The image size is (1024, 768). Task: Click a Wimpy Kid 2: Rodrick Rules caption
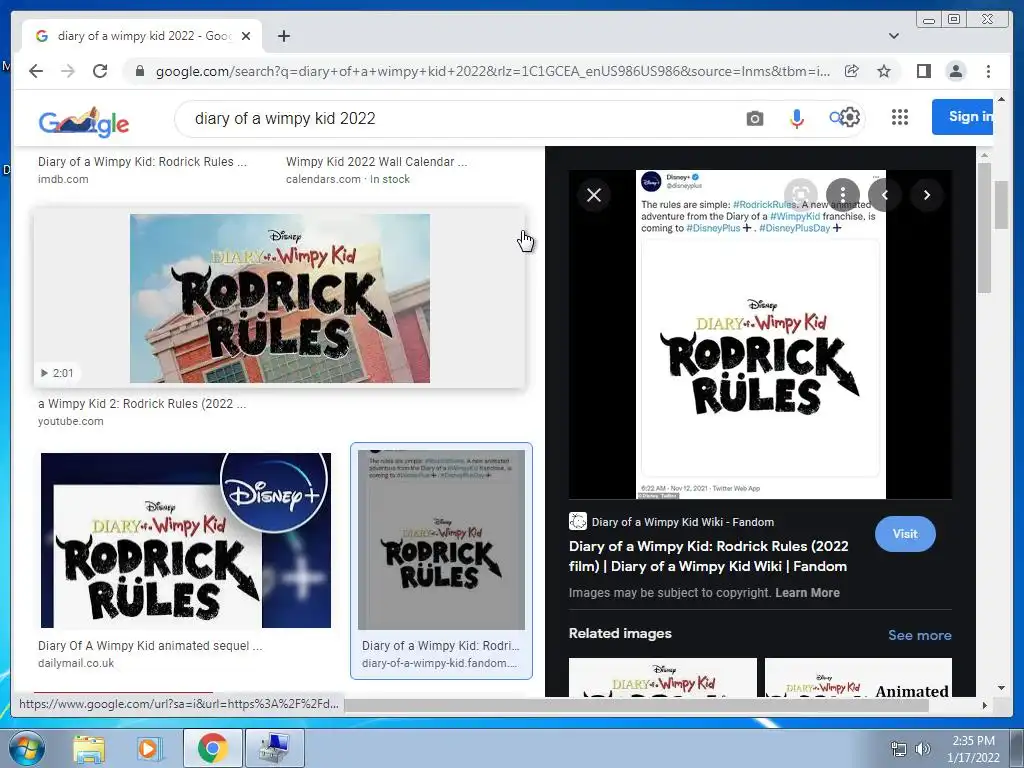click(x=142, y=404)
